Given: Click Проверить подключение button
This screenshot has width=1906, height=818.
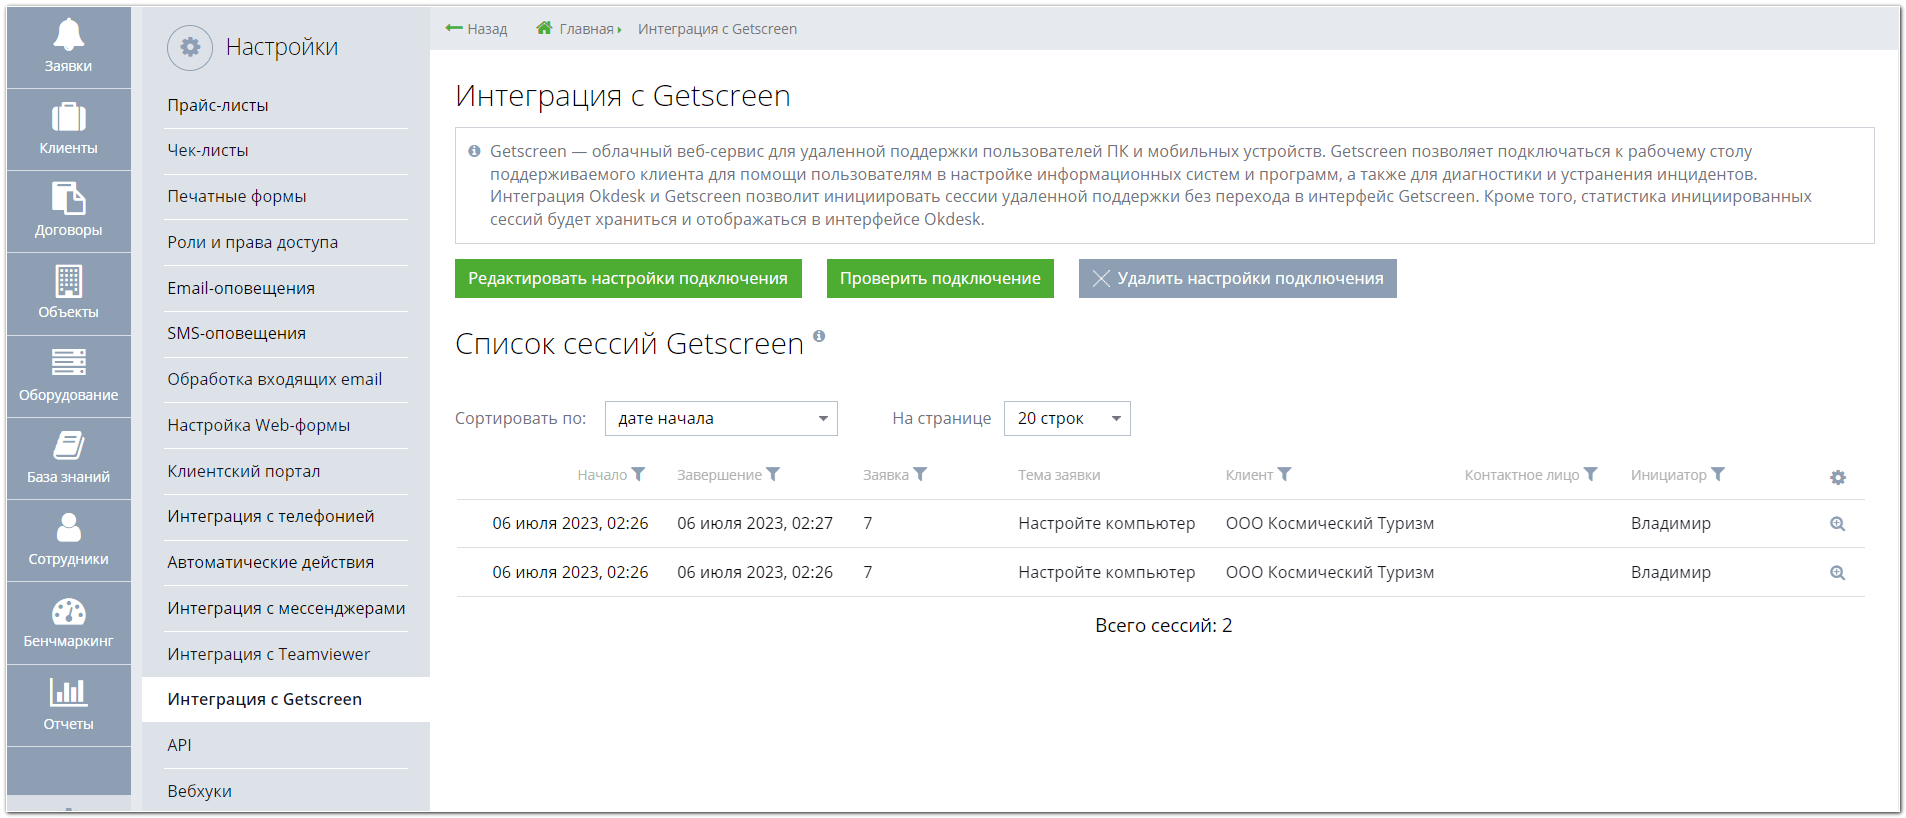Looking at the screenshot, I should [x=940, y=279].
